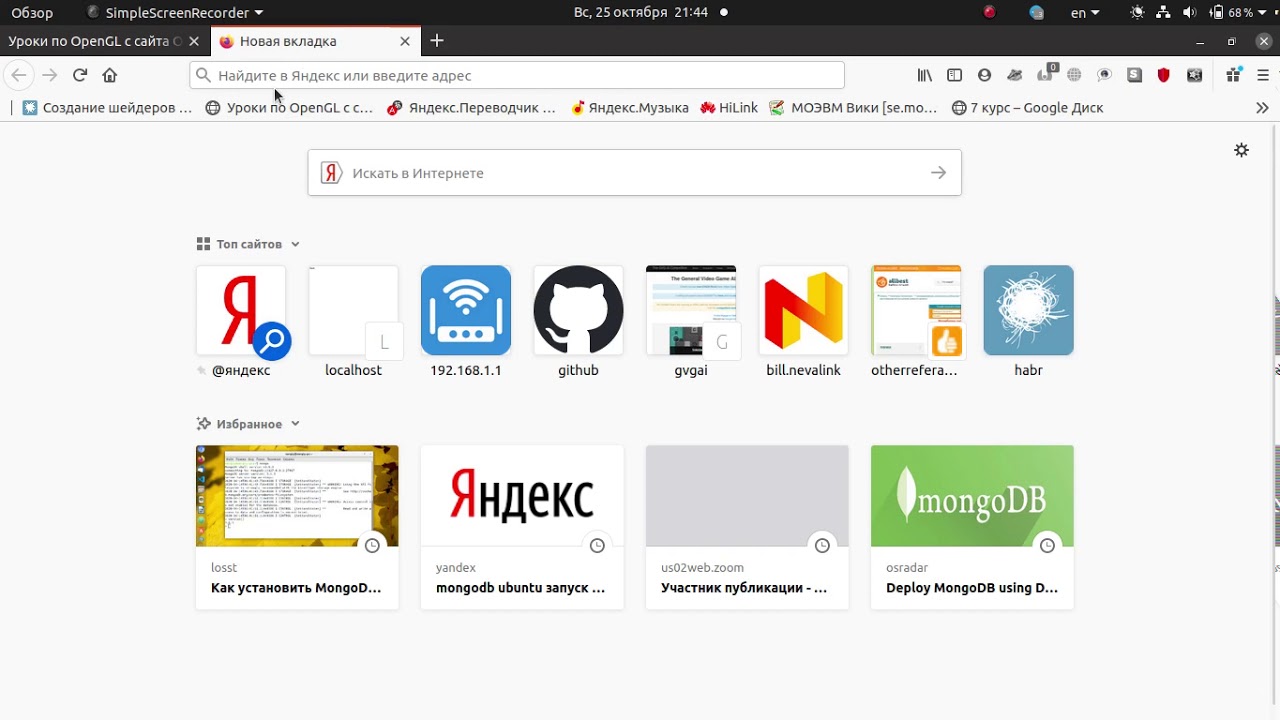Viewport: 1280px width, 720px height.
Task: Close the Новая вкладка tab
Action: [405, 41]
